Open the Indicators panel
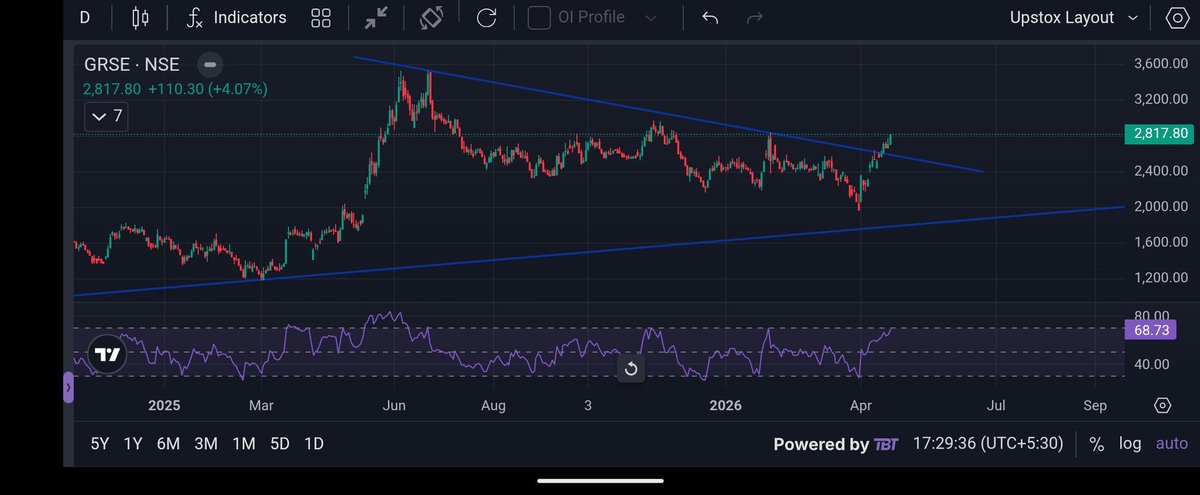Screen dimensions: 1200x495 (x=236, y=18)
